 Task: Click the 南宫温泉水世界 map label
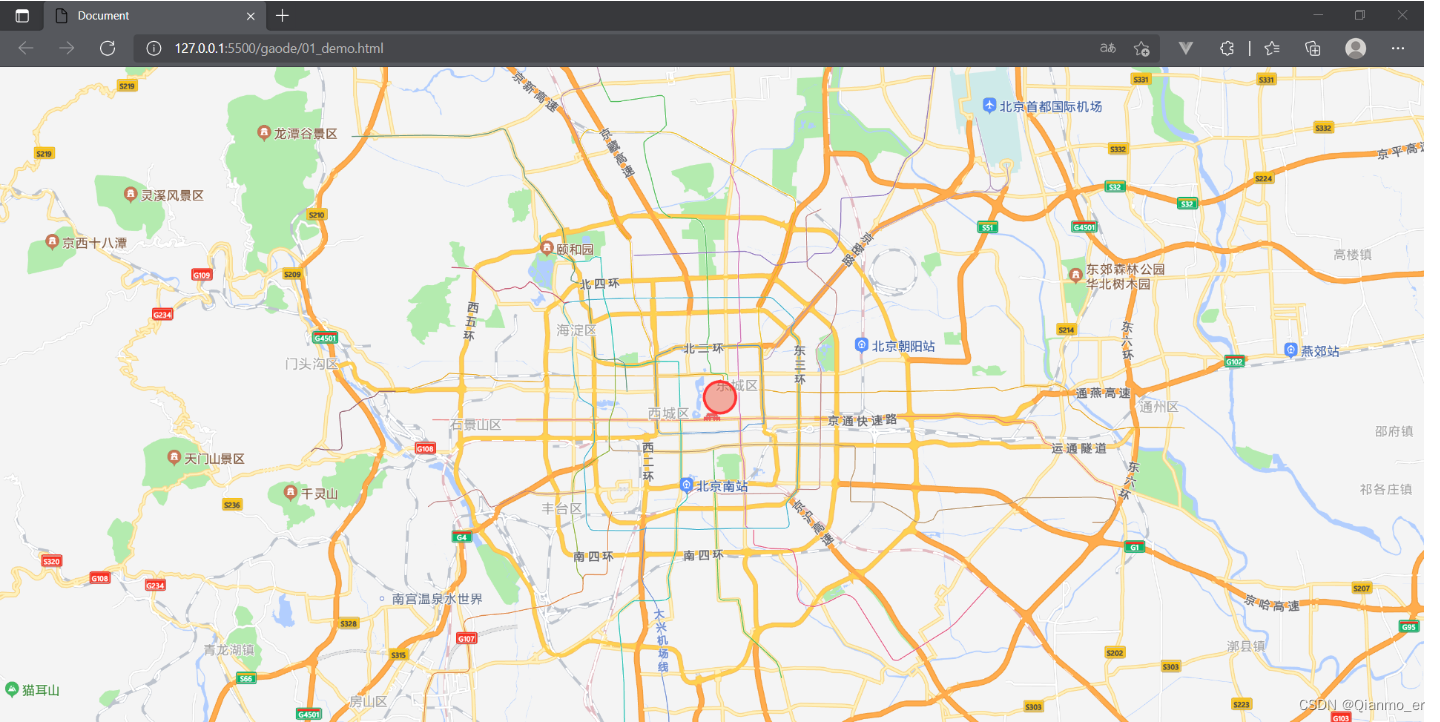click(x=437, y=599)
